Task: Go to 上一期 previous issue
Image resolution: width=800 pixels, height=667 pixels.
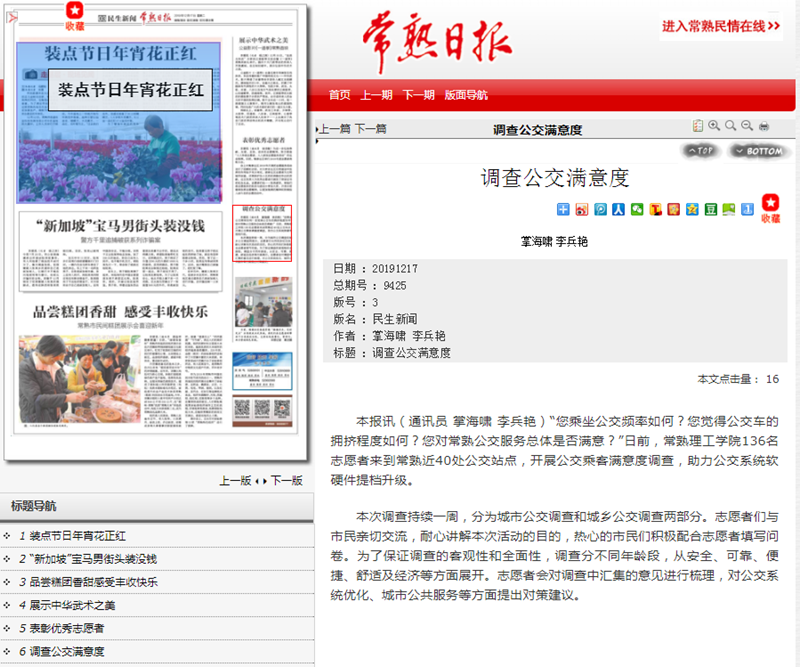Action: pos(377,95)
